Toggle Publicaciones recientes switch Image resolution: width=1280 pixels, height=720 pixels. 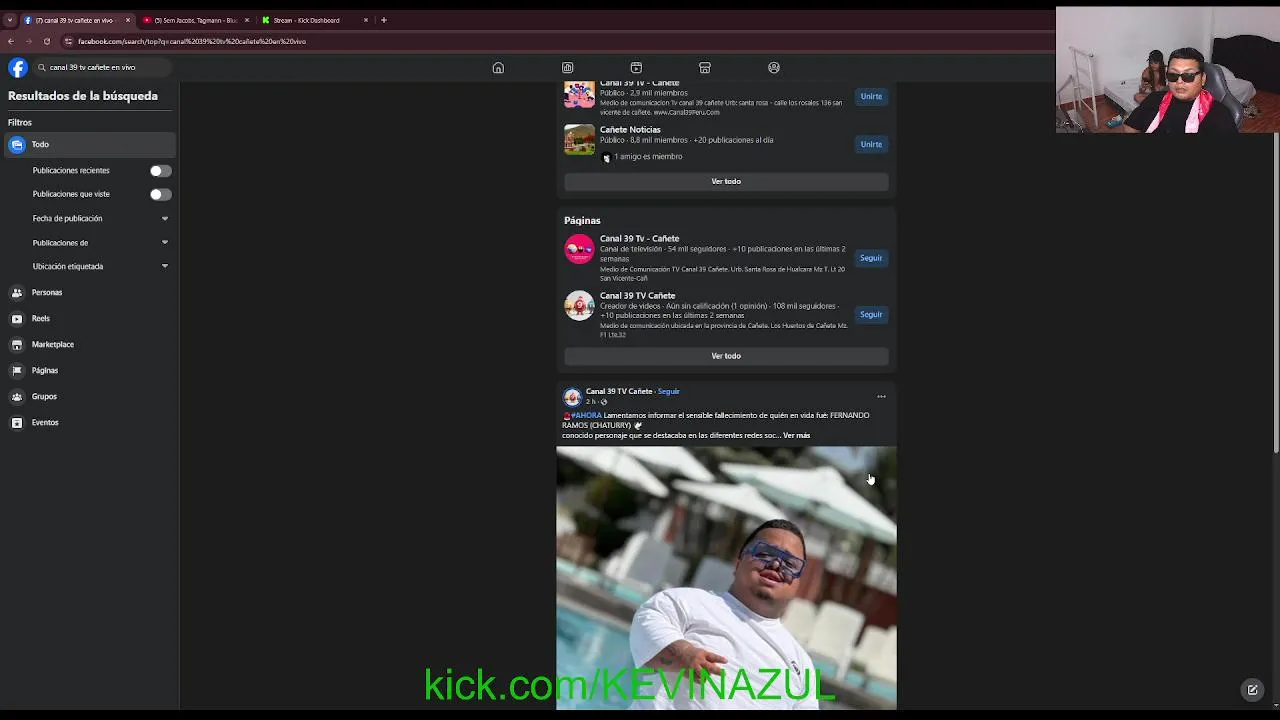[x=160, y=171]
